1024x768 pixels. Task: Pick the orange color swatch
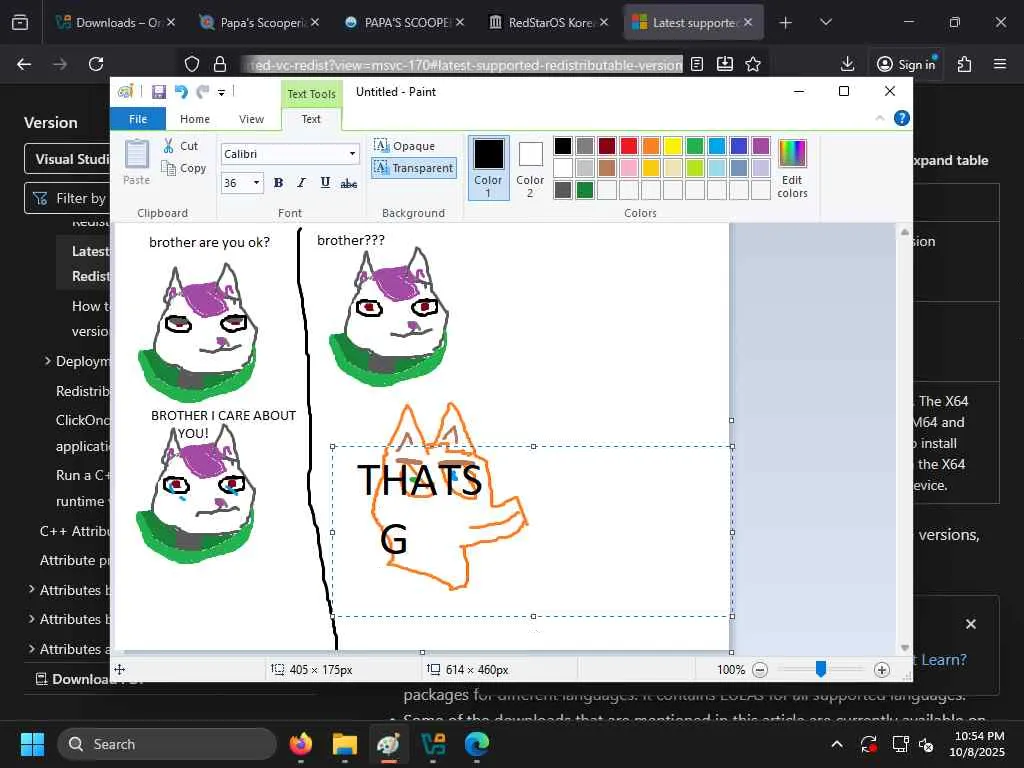pyautogui.click(x=650, y=146)
